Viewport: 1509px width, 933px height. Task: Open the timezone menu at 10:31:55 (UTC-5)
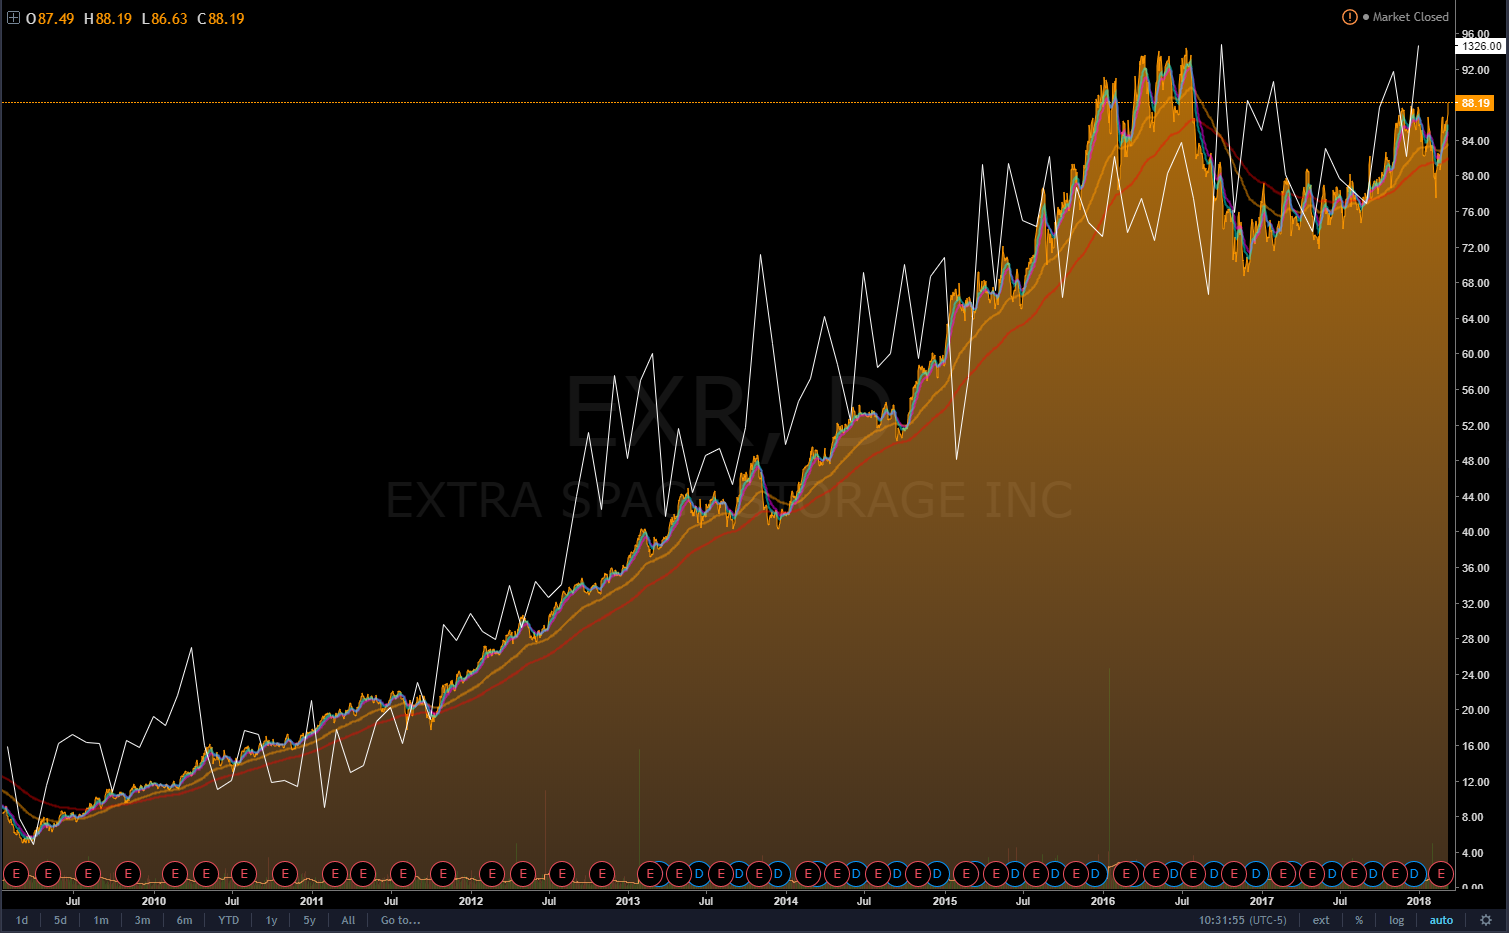(1243, 920)
